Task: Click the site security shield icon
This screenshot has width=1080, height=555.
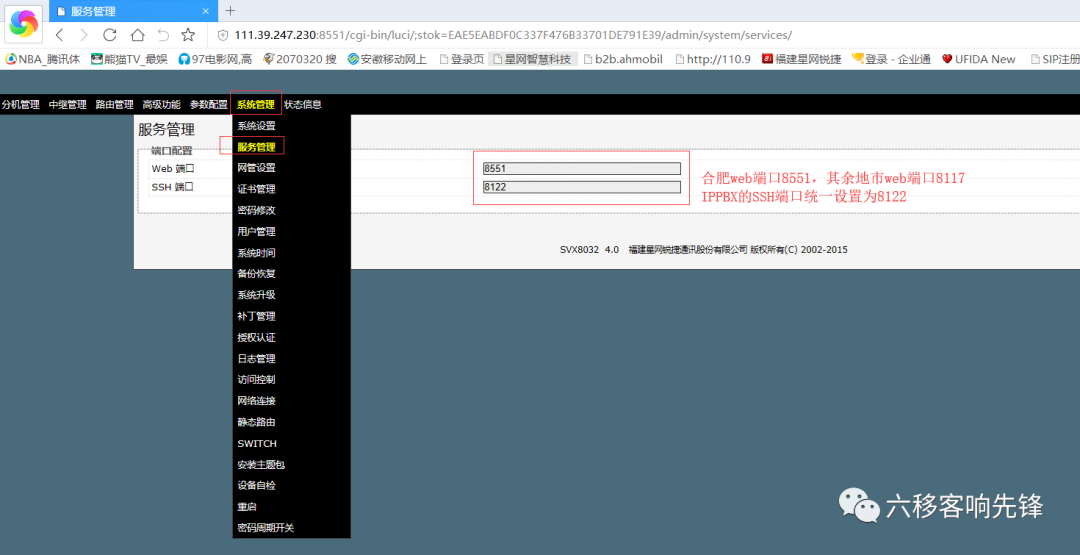Action: [222, 35]
